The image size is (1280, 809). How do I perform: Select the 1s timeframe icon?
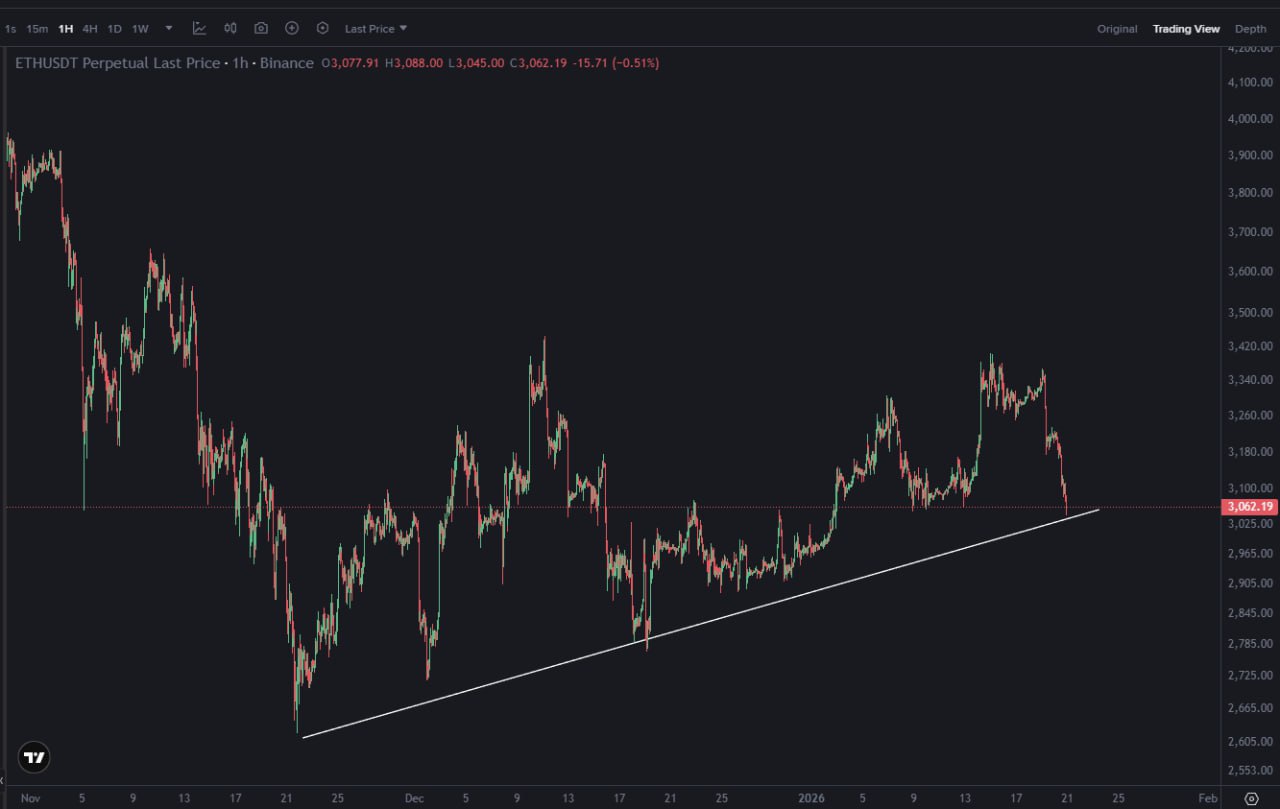[x=10, y=28]
